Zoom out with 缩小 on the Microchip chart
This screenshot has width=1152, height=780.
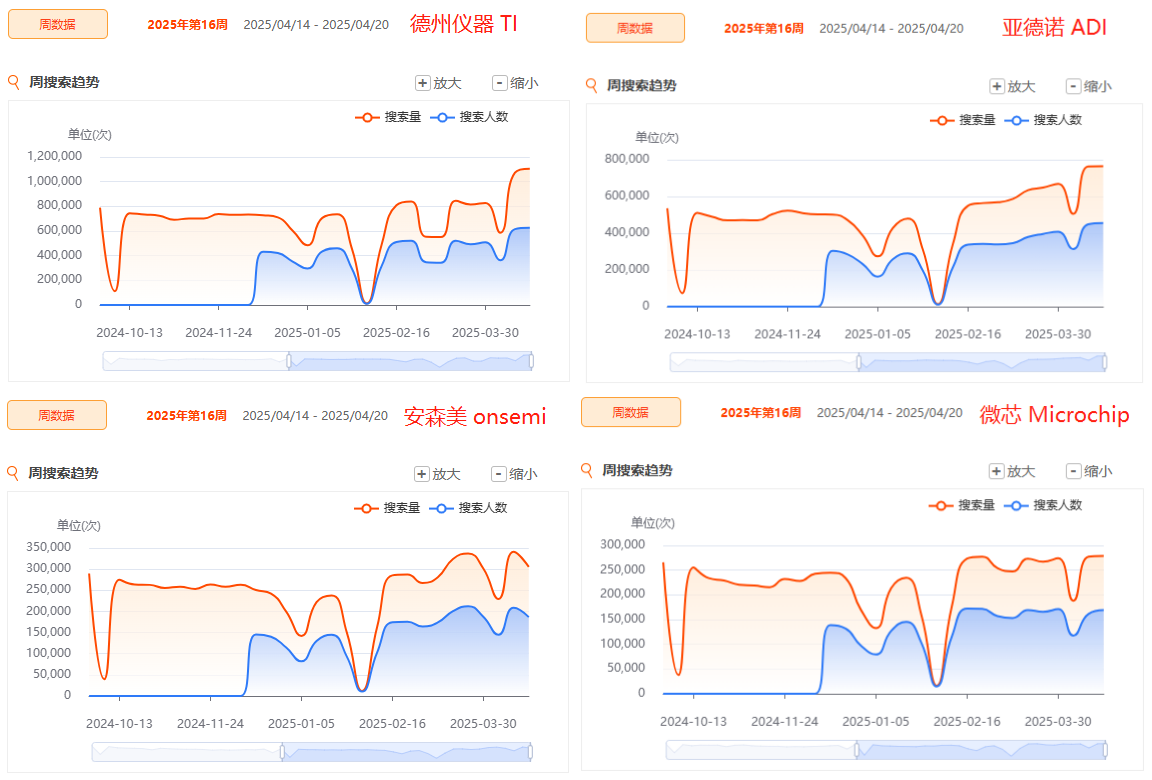pyautogui.click(x=1090, y=471)
